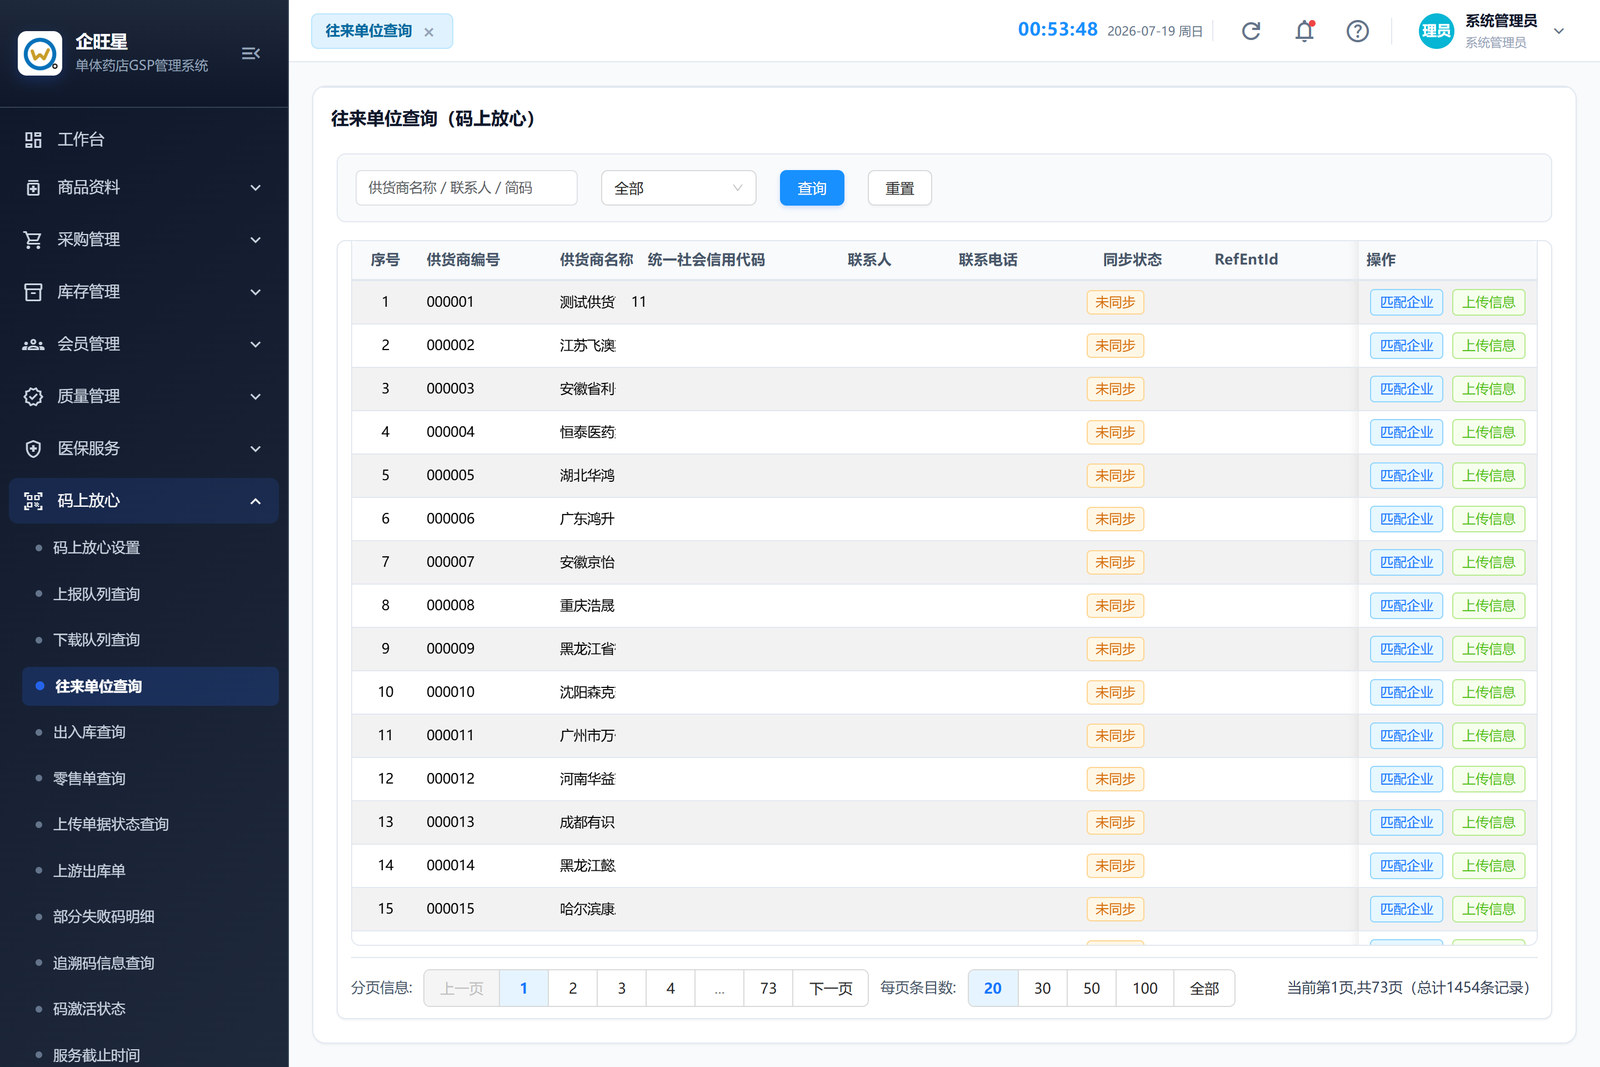Expand the 库存管理 menu chevron
Screen dimensions: 1600x1067
[x=255, y=292]
